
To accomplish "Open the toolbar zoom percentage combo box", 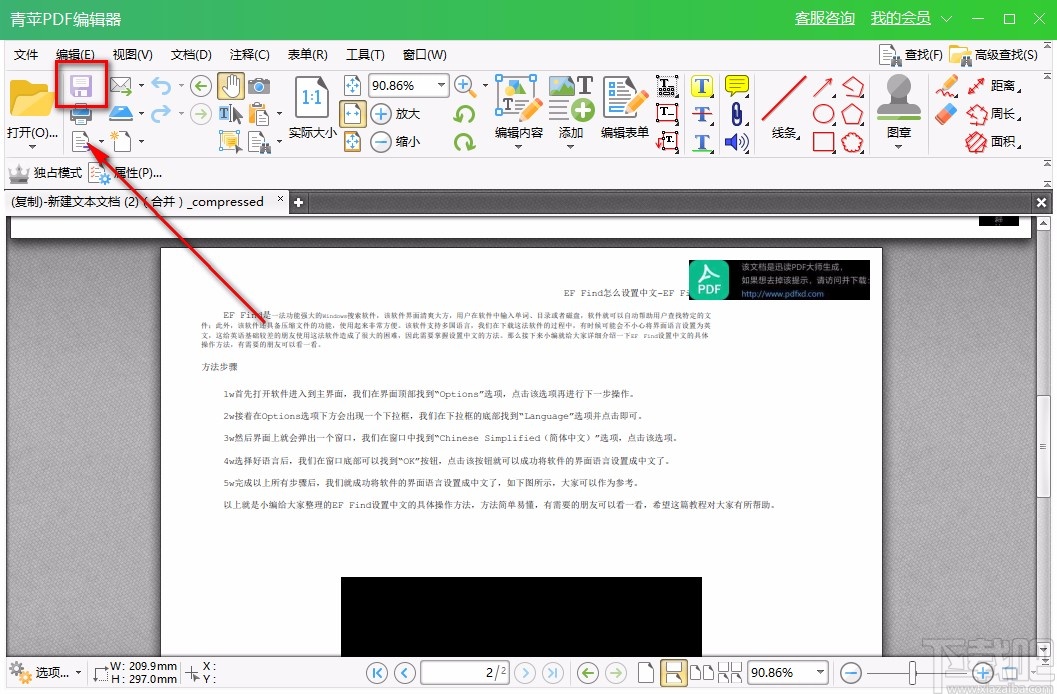I will (409, 86).
